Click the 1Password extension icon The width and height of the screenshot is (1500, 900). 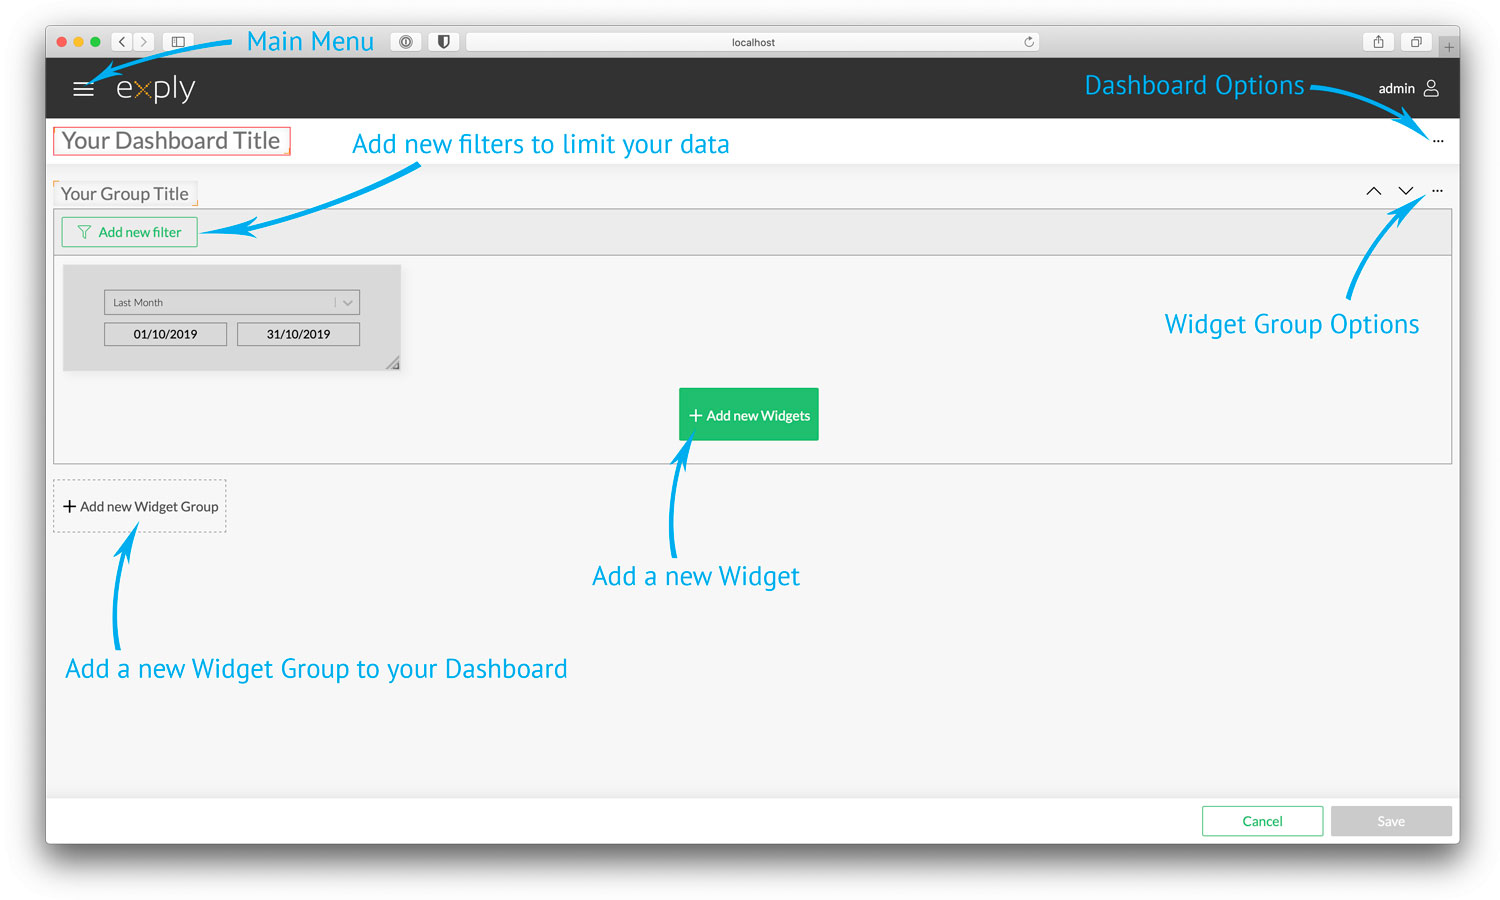[405, 42]
